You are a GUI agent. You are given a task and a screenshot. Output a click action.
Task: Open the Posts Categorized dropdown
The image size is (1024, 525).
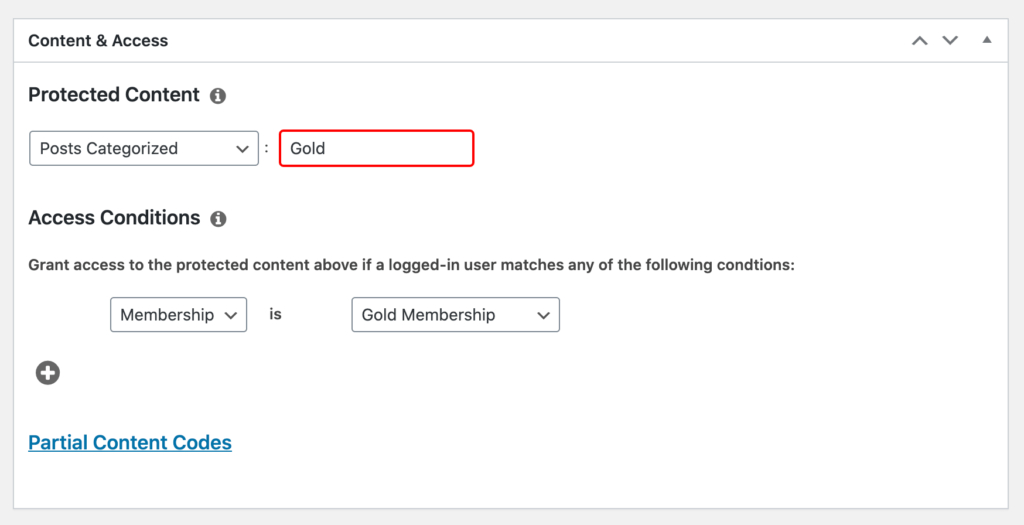coord(143,149)
